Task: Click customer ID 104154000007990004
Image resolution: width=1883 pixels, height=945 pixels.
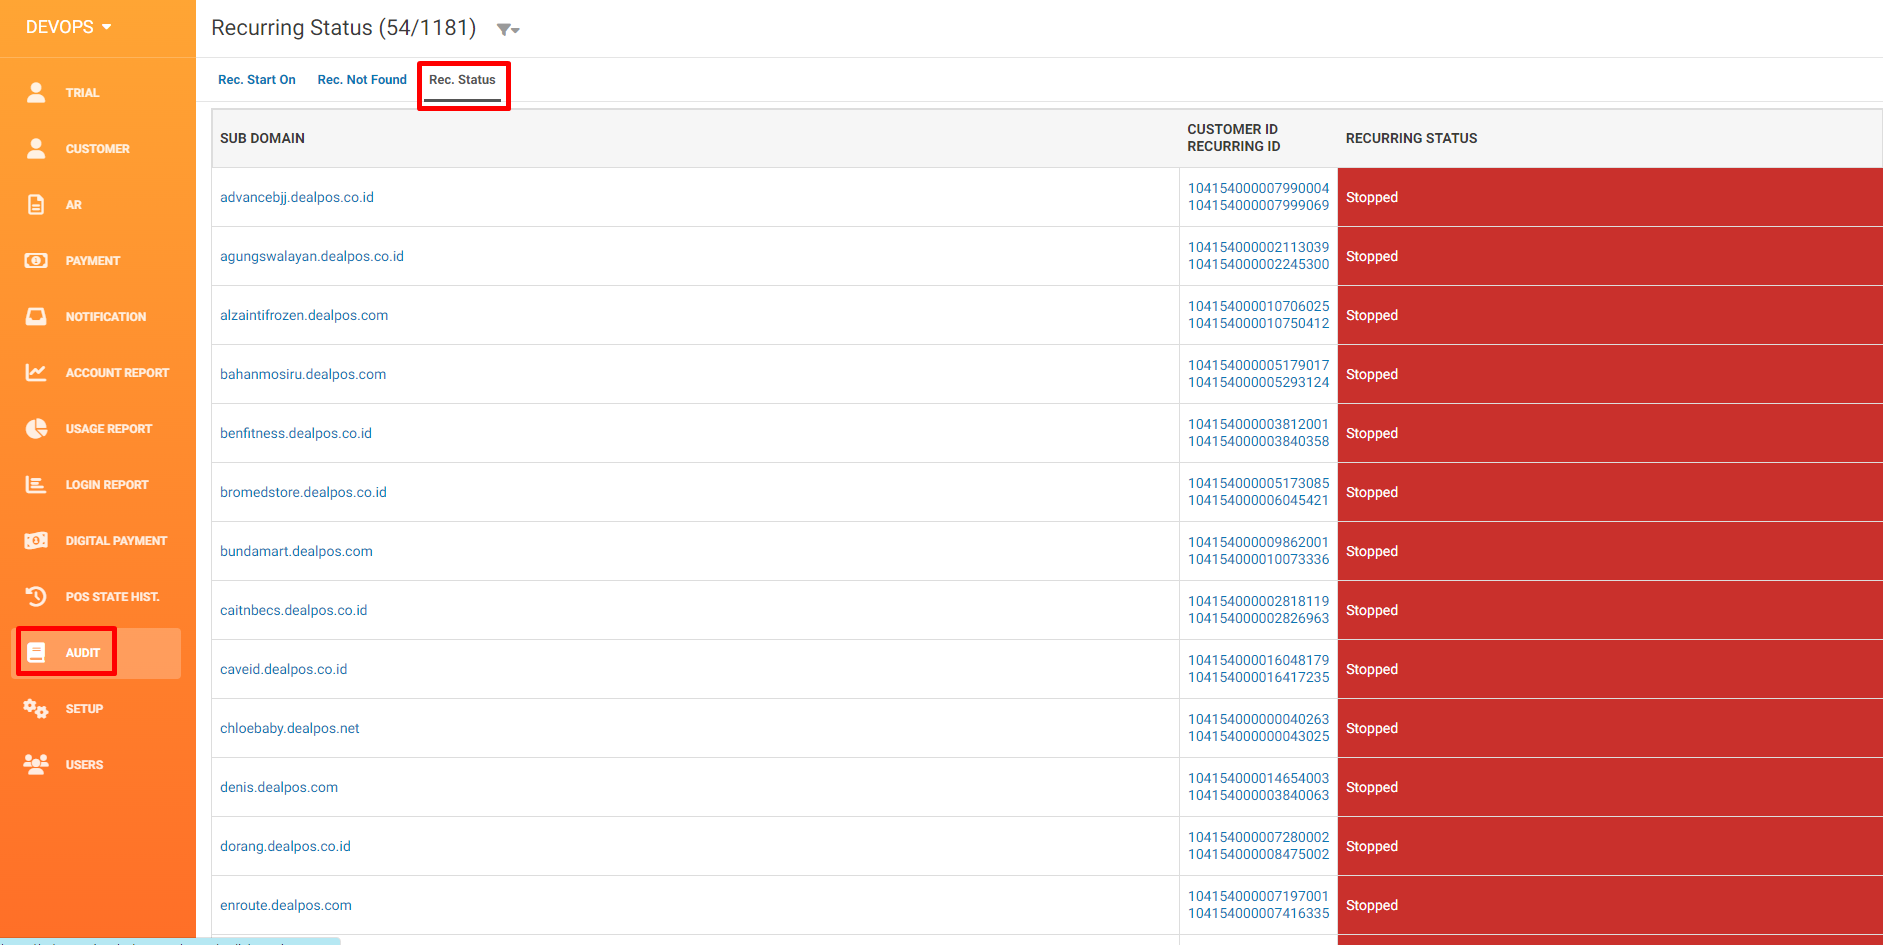Action: click(x=1258, y=188)
